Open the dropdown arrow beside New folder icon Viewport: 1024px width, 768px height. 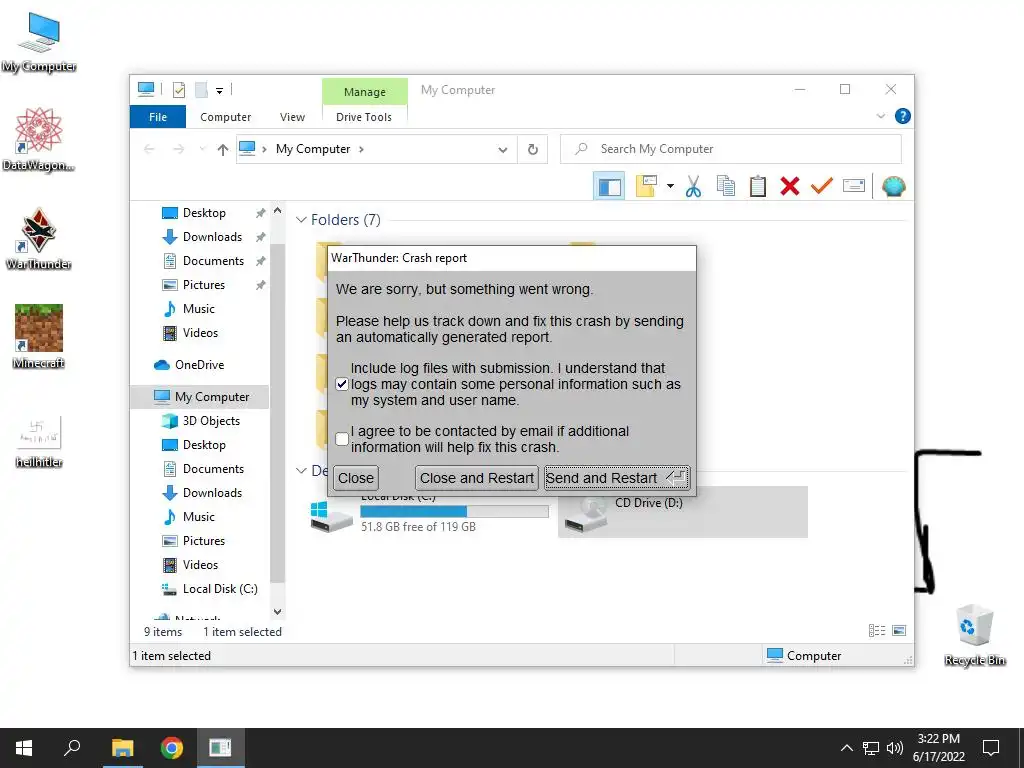[x=670, y=187]
